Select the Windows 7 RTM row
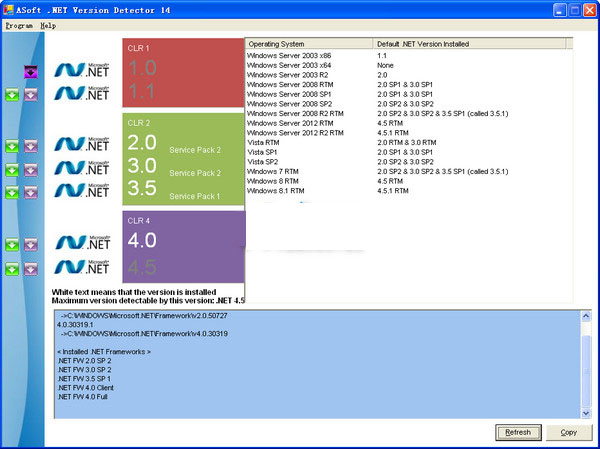 click(x=409, y=171)
